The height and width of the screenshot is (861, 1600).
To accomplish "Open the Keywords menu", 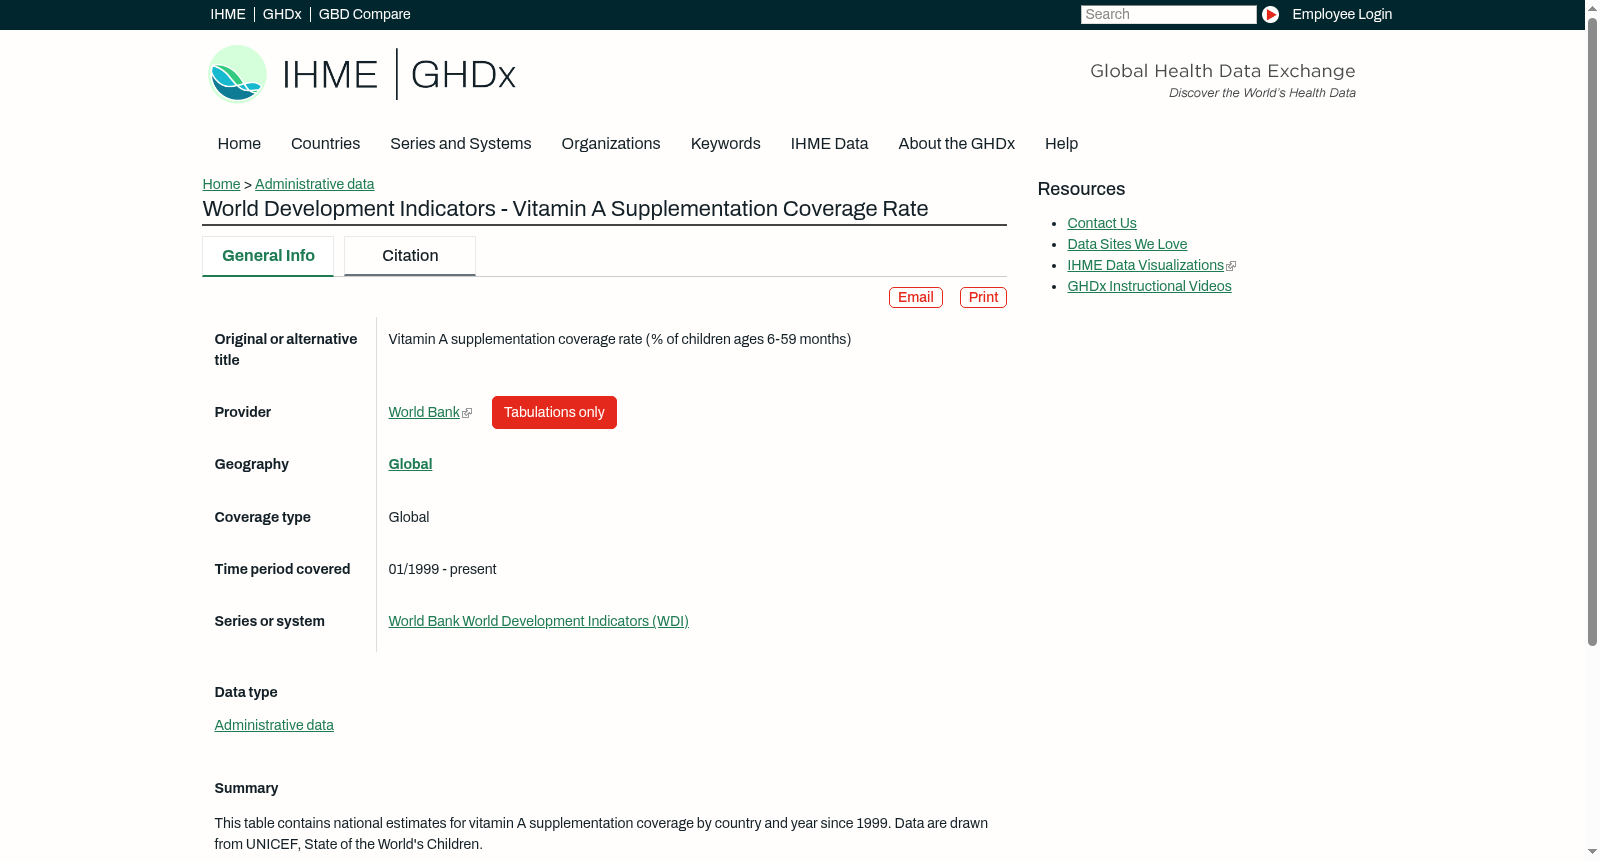I will [726, 144].
